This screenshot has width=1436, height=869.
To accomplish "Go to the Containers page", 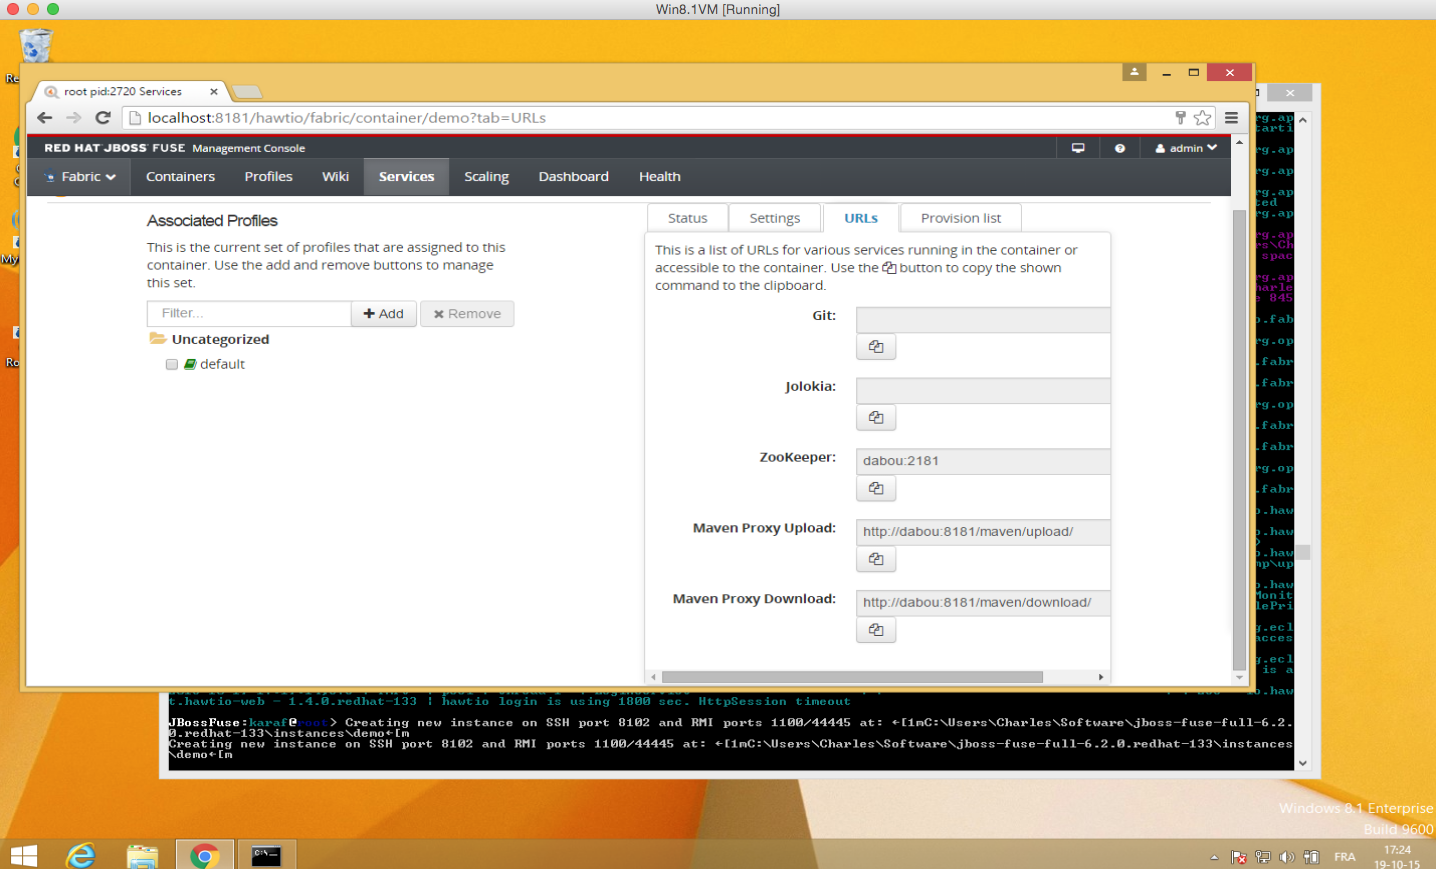I will click(180, 177).
